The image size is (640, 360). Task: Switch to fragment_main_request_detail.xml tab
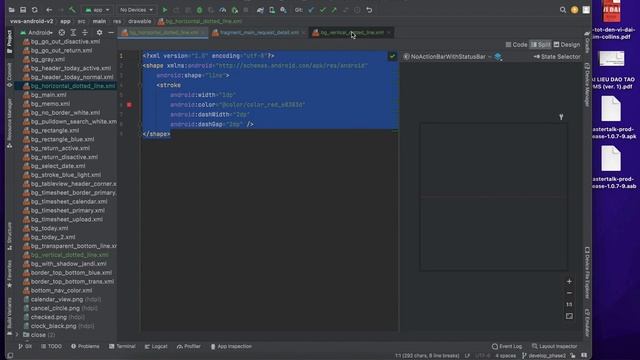coord(259,32)
